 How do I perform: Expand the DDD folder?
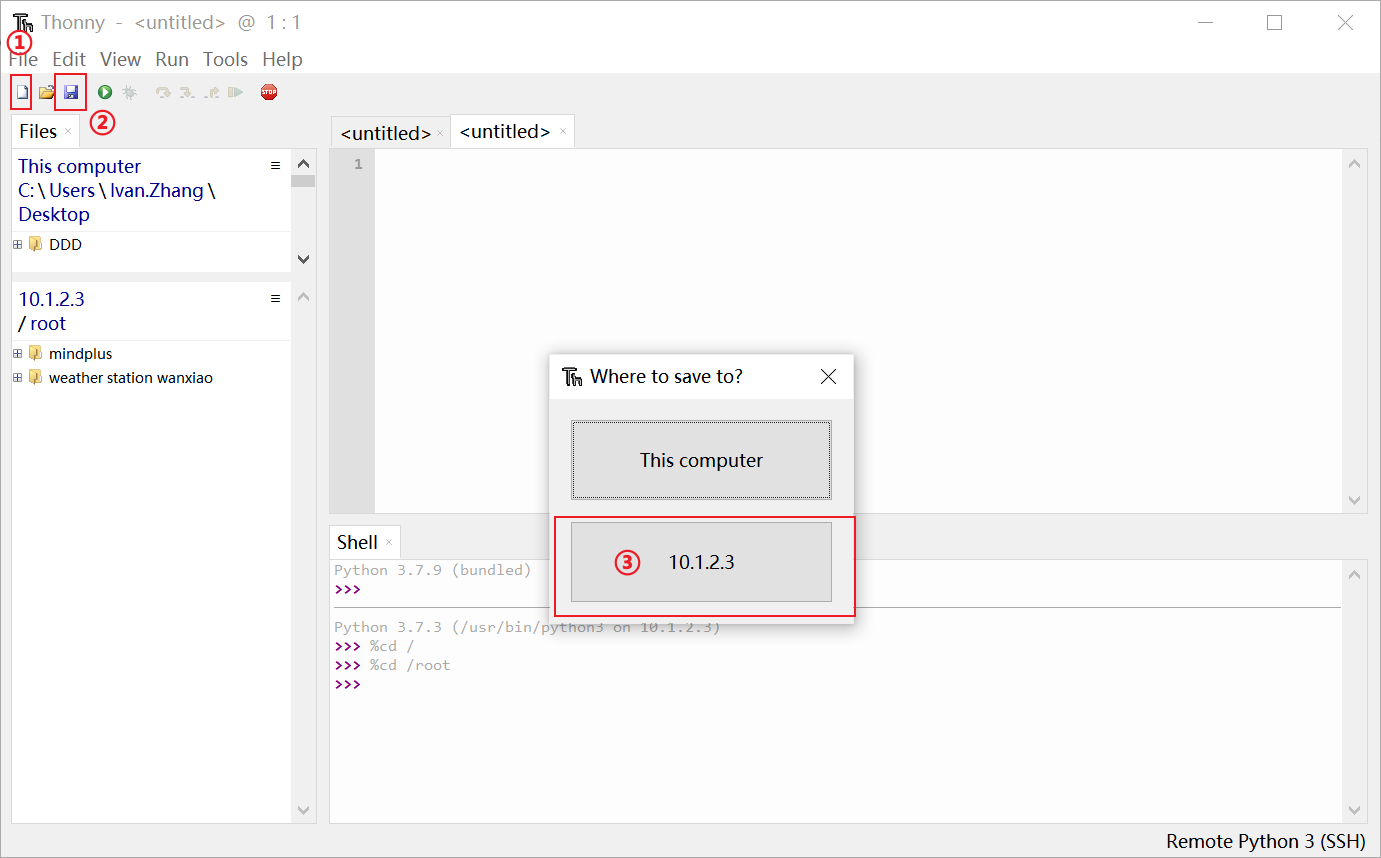(x=16, y=243)
